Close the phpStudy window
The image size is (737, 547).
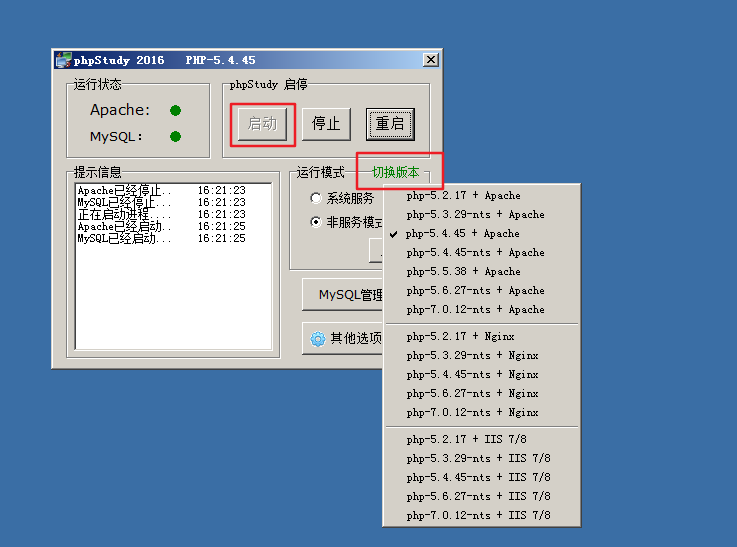coord(431,60)
